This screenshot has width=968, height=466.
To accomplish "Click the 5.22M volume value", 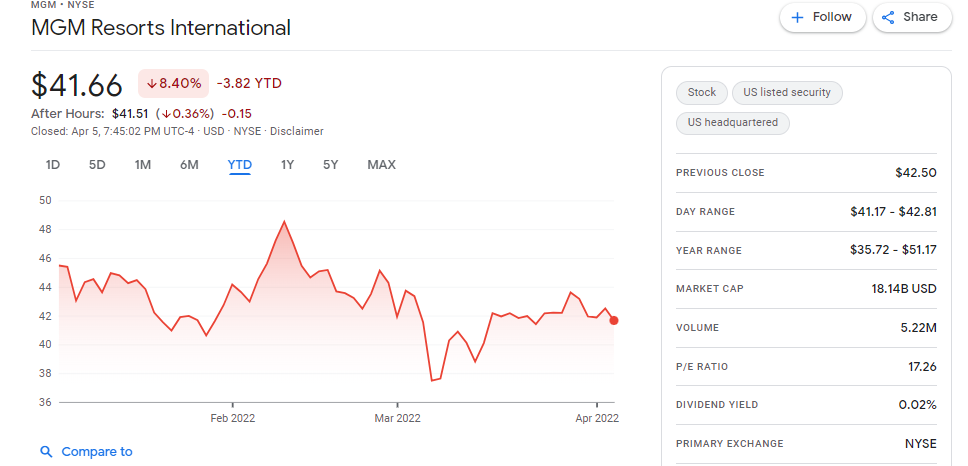I will 919,328.
